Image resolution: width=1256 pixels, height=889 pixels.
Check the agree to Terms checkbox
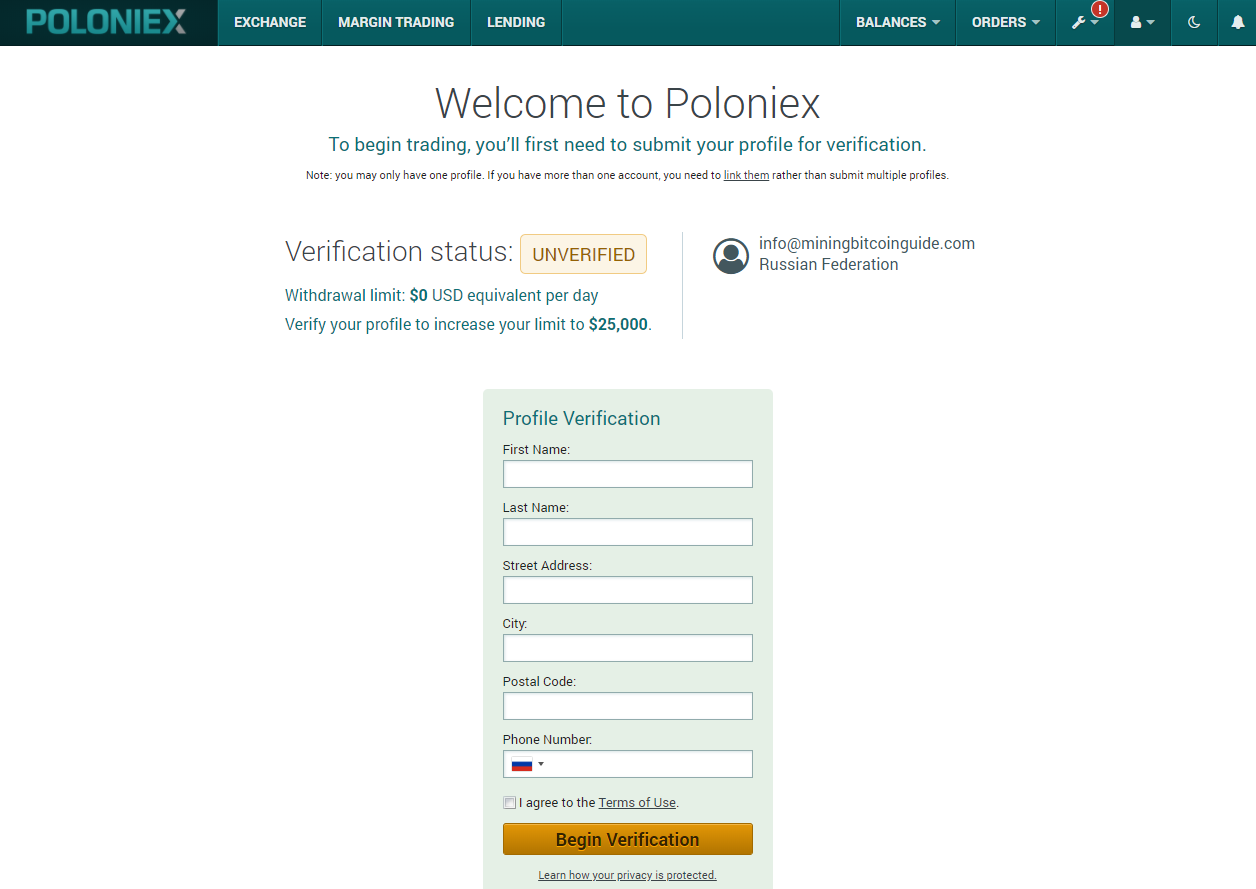510,802
